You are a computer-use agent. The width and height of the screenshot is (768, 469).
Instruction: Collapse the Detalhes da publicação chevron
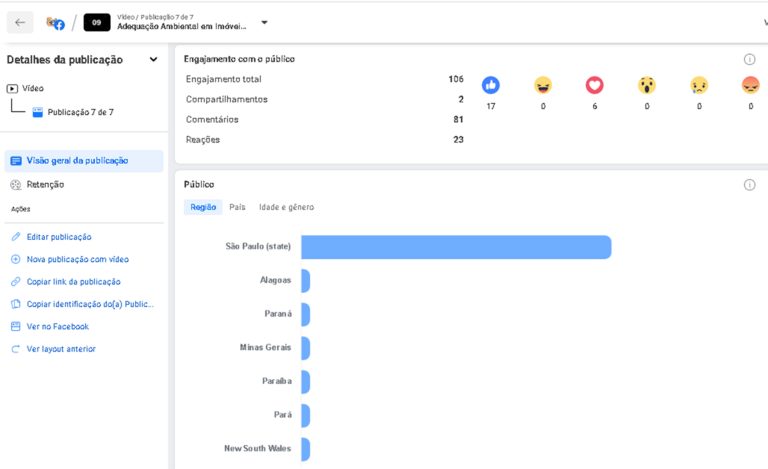pyautogui.click(x=153, y=60)
